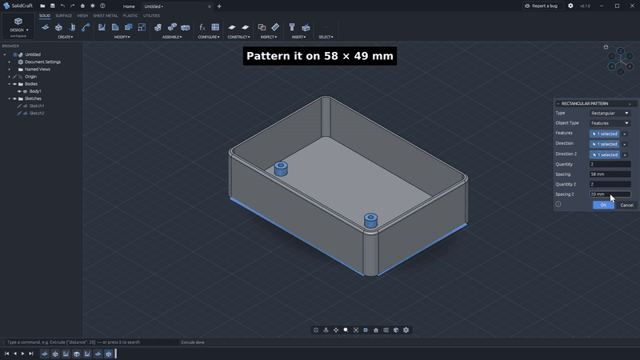Open the CREATE group dropdown
The image size is (640, 360).
click(65, 37)
